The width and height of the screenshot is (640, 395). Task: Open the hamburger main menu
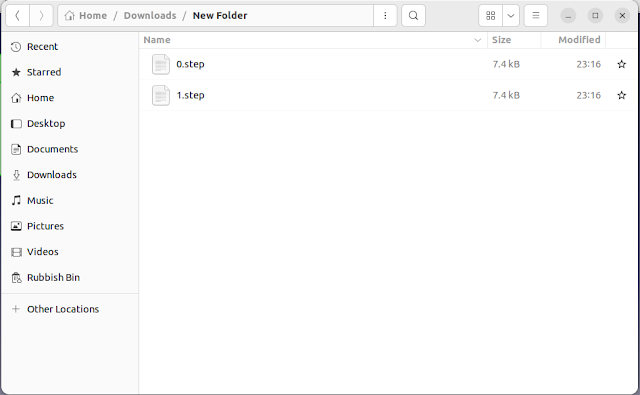536,16
